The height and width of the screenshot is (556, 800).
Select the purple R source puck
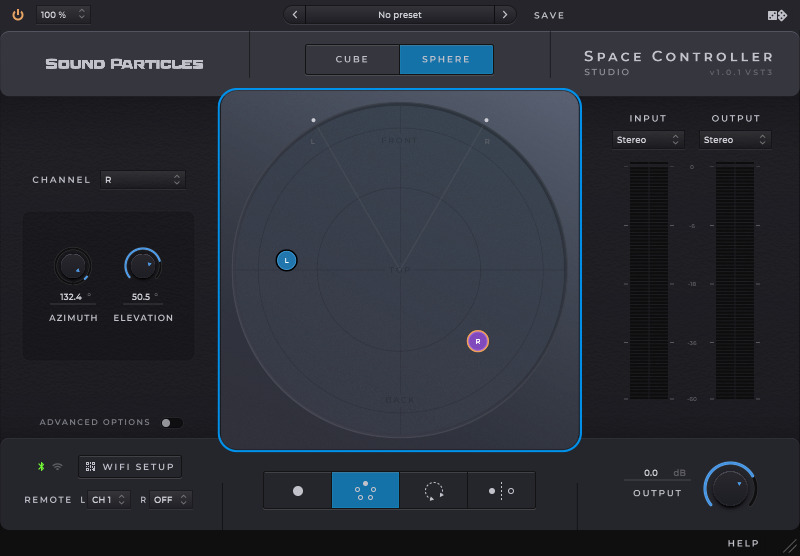[478, 341]
